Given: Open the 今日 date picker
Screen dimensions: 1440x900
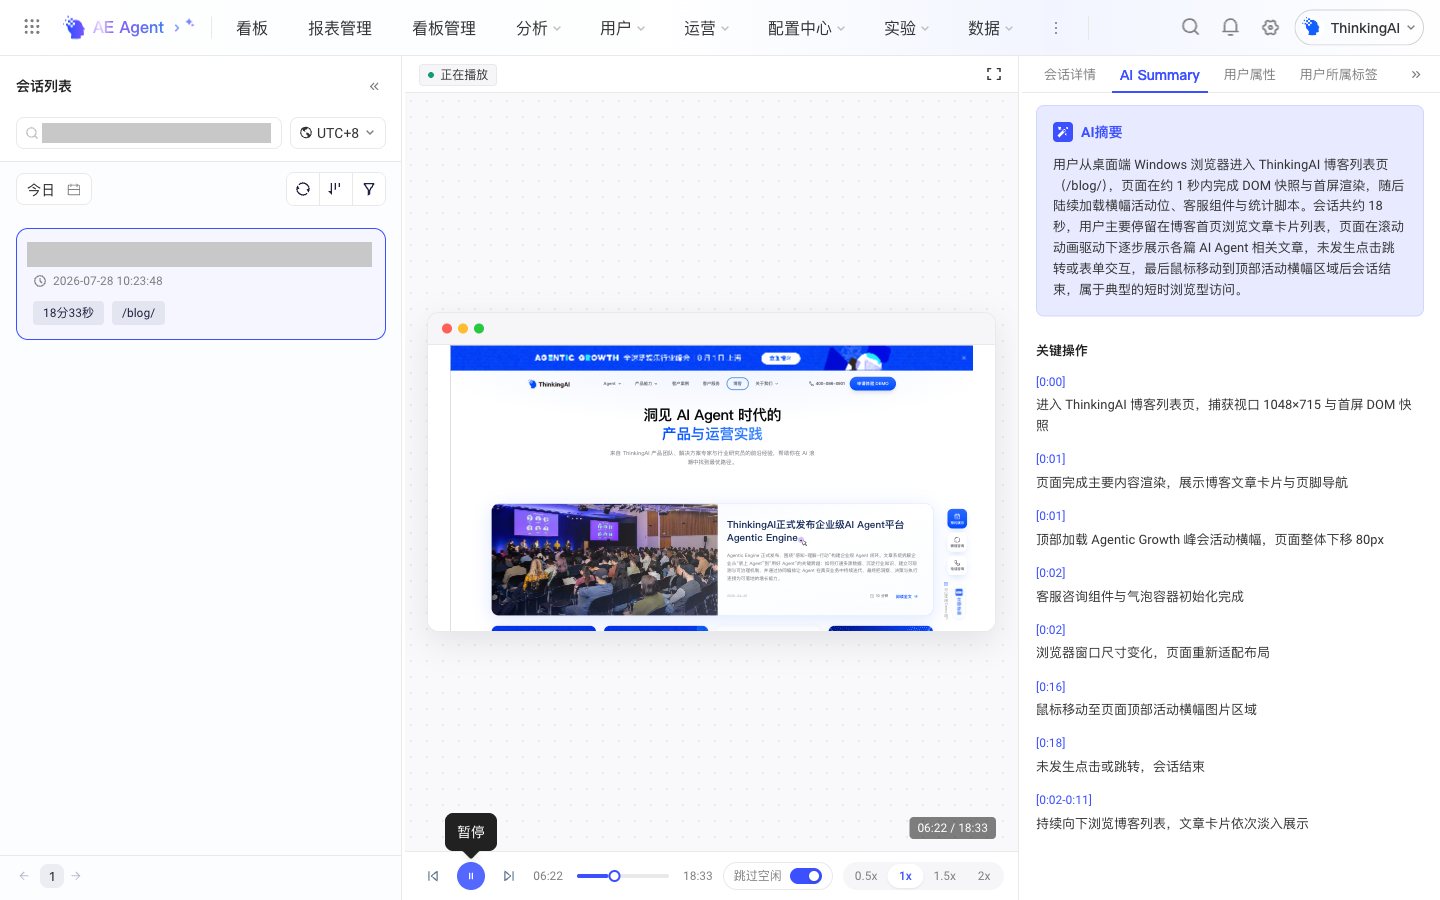Looking at the screenshot, I should point(54,189).
